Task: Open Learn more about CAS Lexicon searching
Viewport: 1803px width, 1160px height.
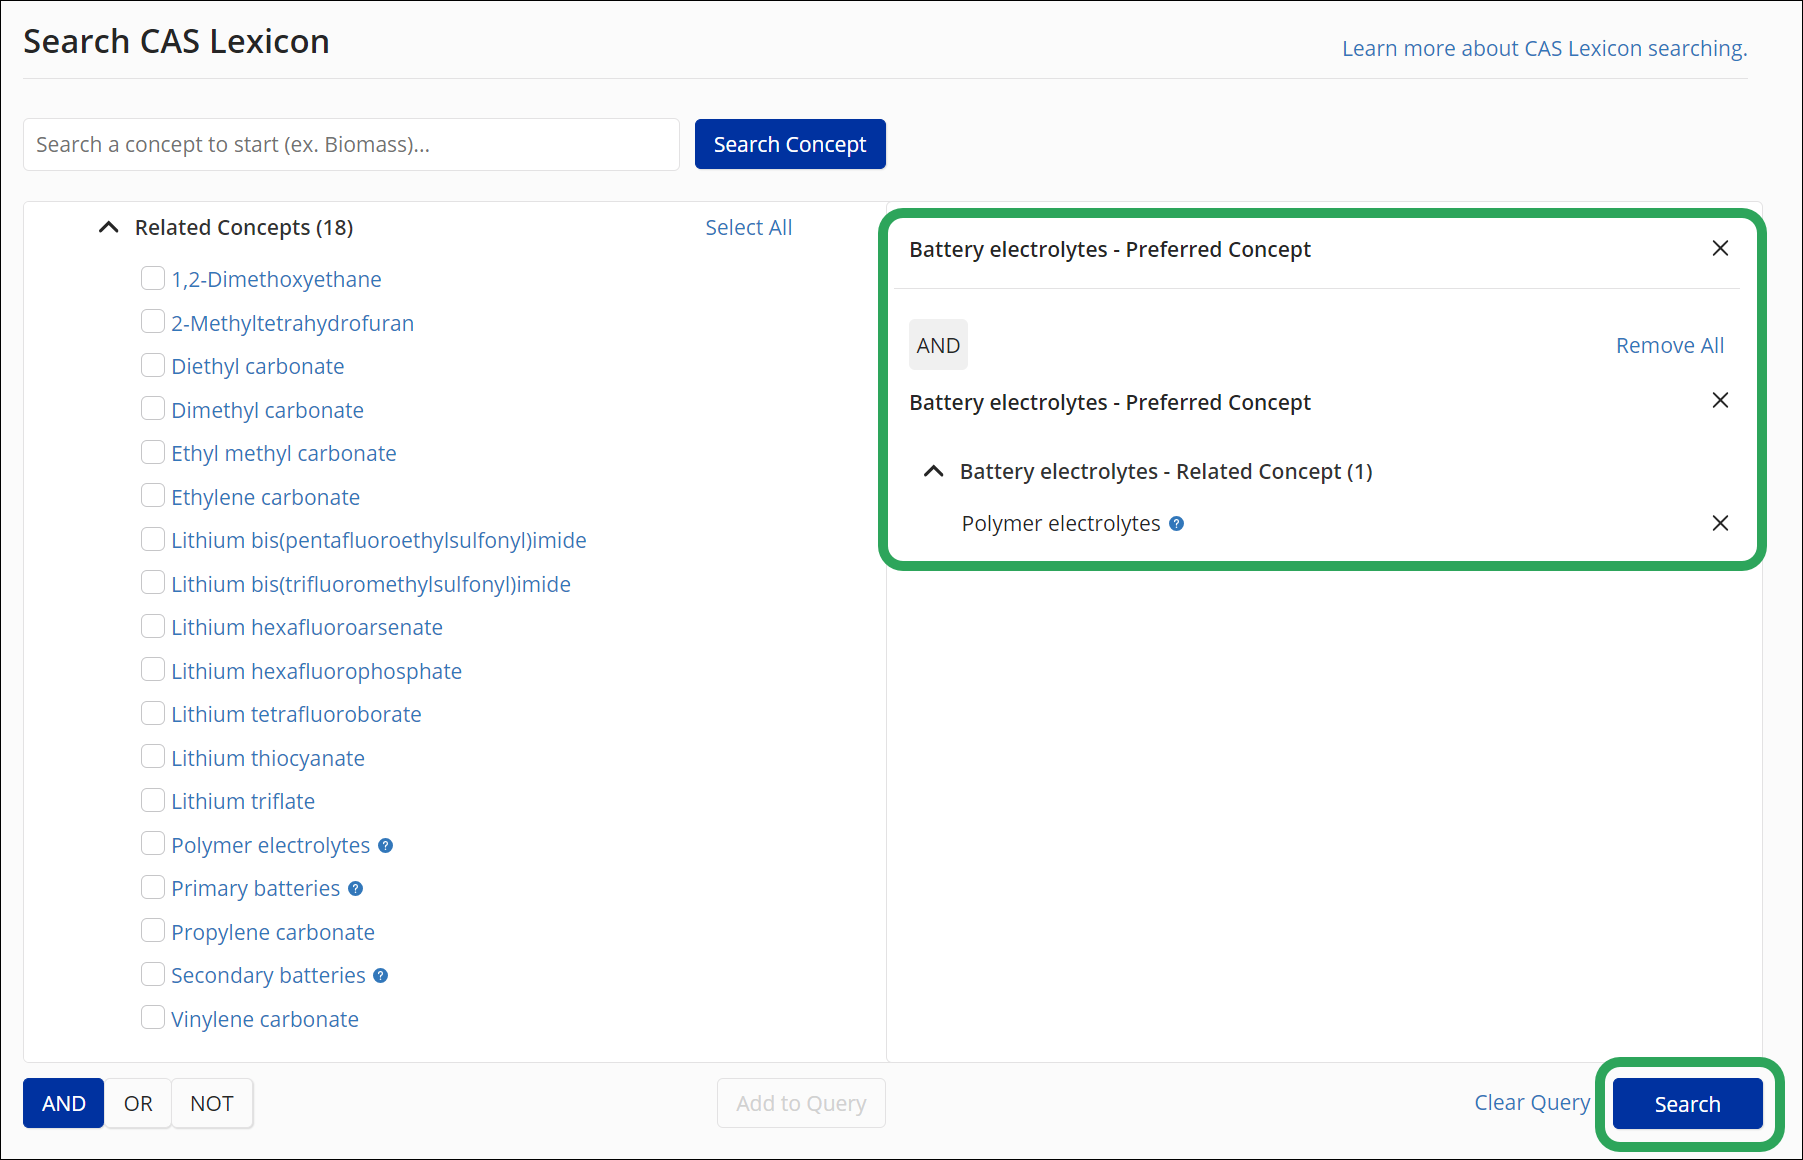Action: click(1544, 48)
